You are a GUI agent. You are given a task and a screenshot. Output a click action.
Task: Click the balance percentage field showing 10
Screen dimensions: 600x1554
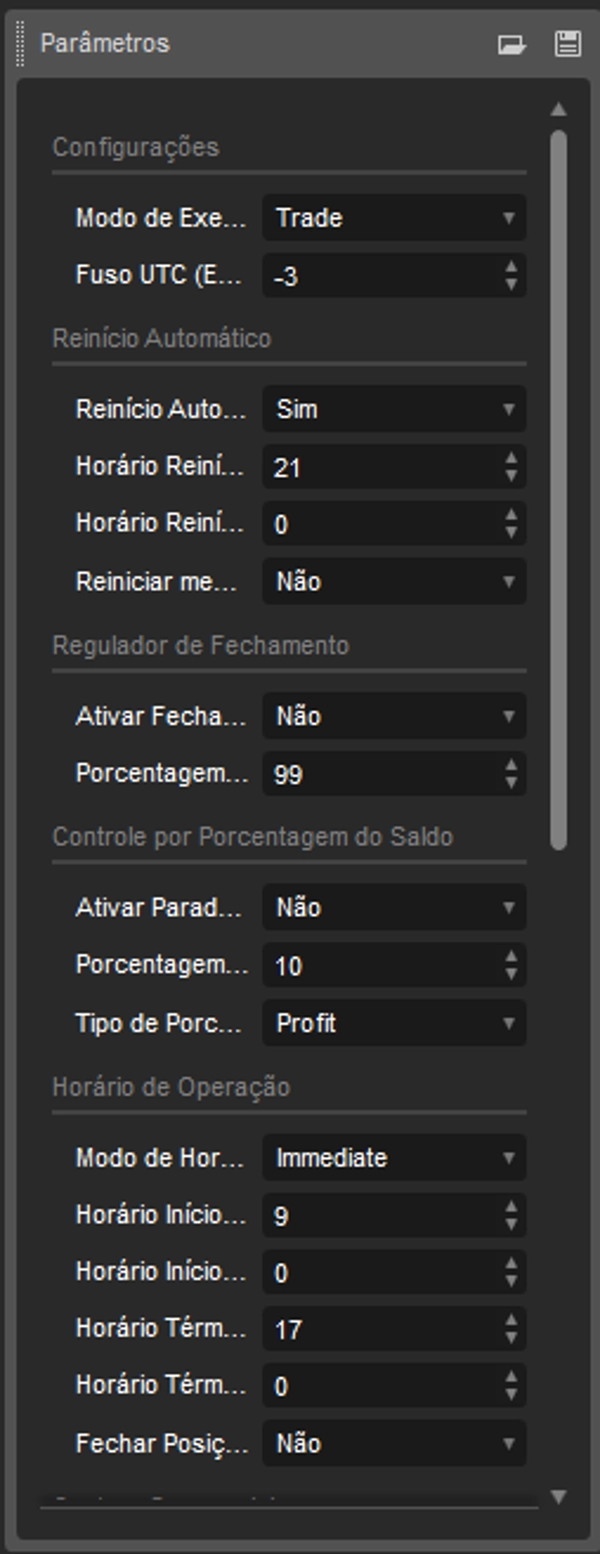coord(380,966)
